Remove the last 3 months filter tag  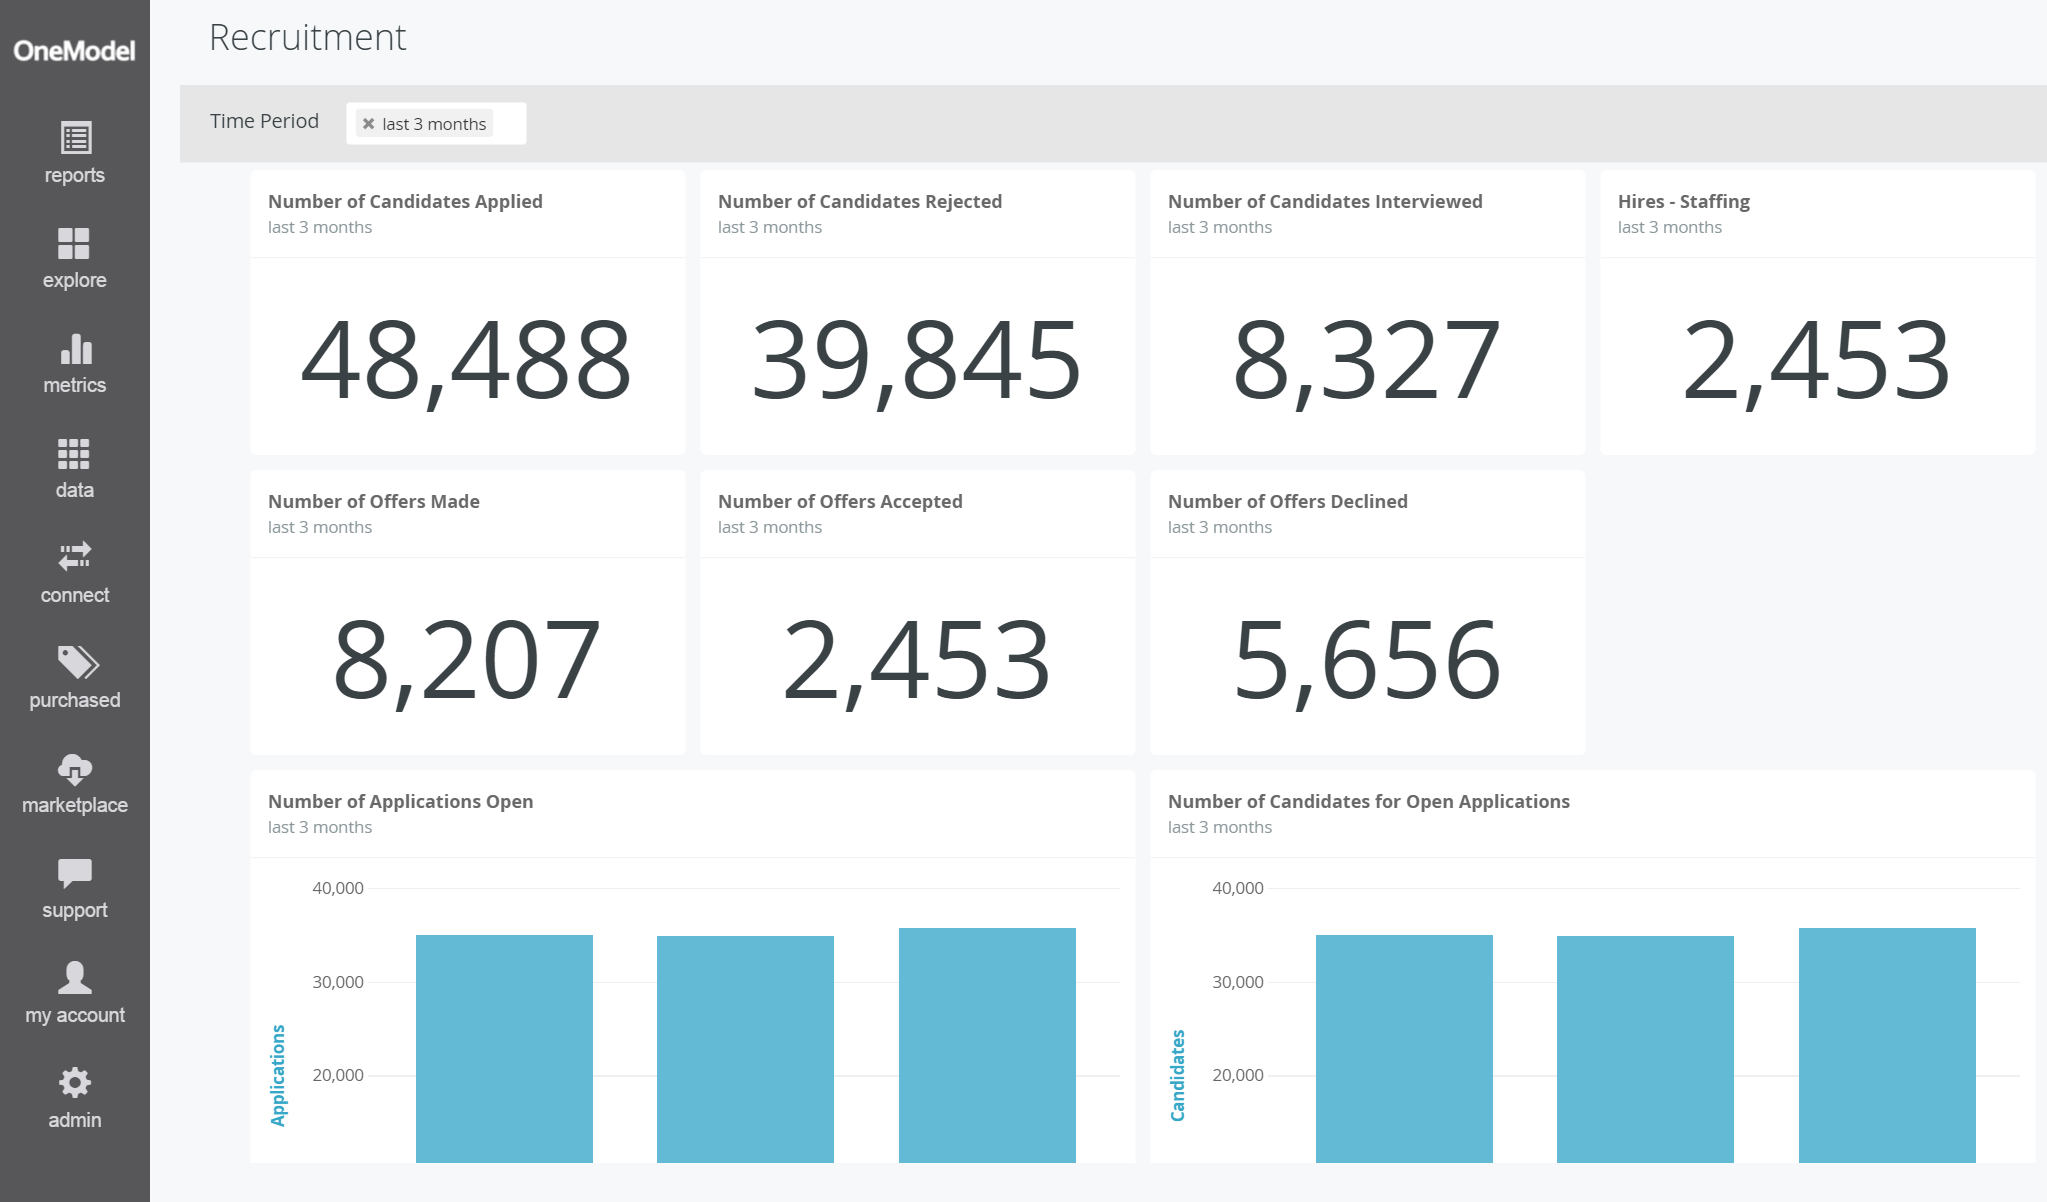click(369, 124)
